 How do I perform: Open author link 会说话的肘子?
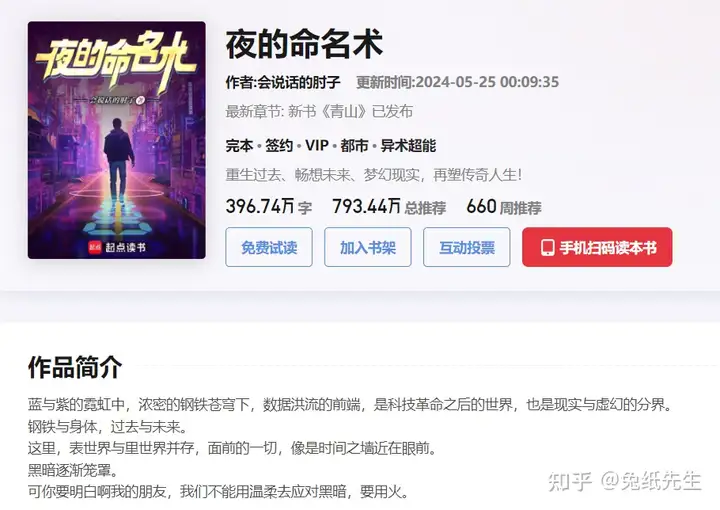tap(298, 82)
